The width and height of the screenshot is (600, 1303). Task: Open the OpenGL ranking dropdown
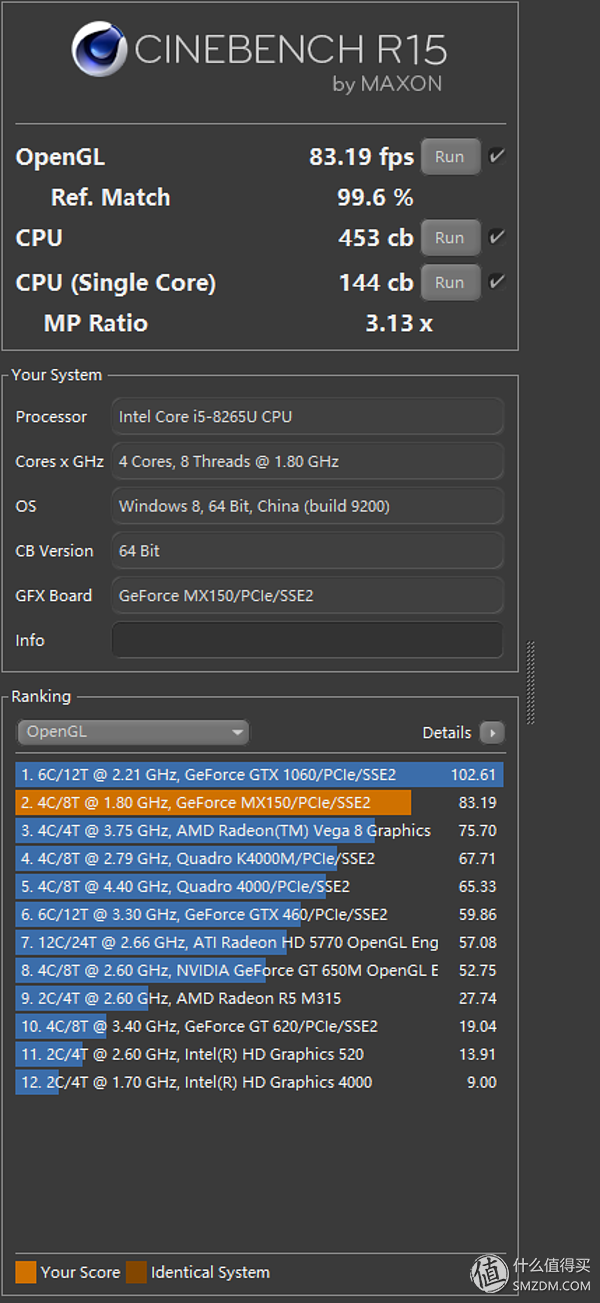pyautogui.click(x=133, y=732)
